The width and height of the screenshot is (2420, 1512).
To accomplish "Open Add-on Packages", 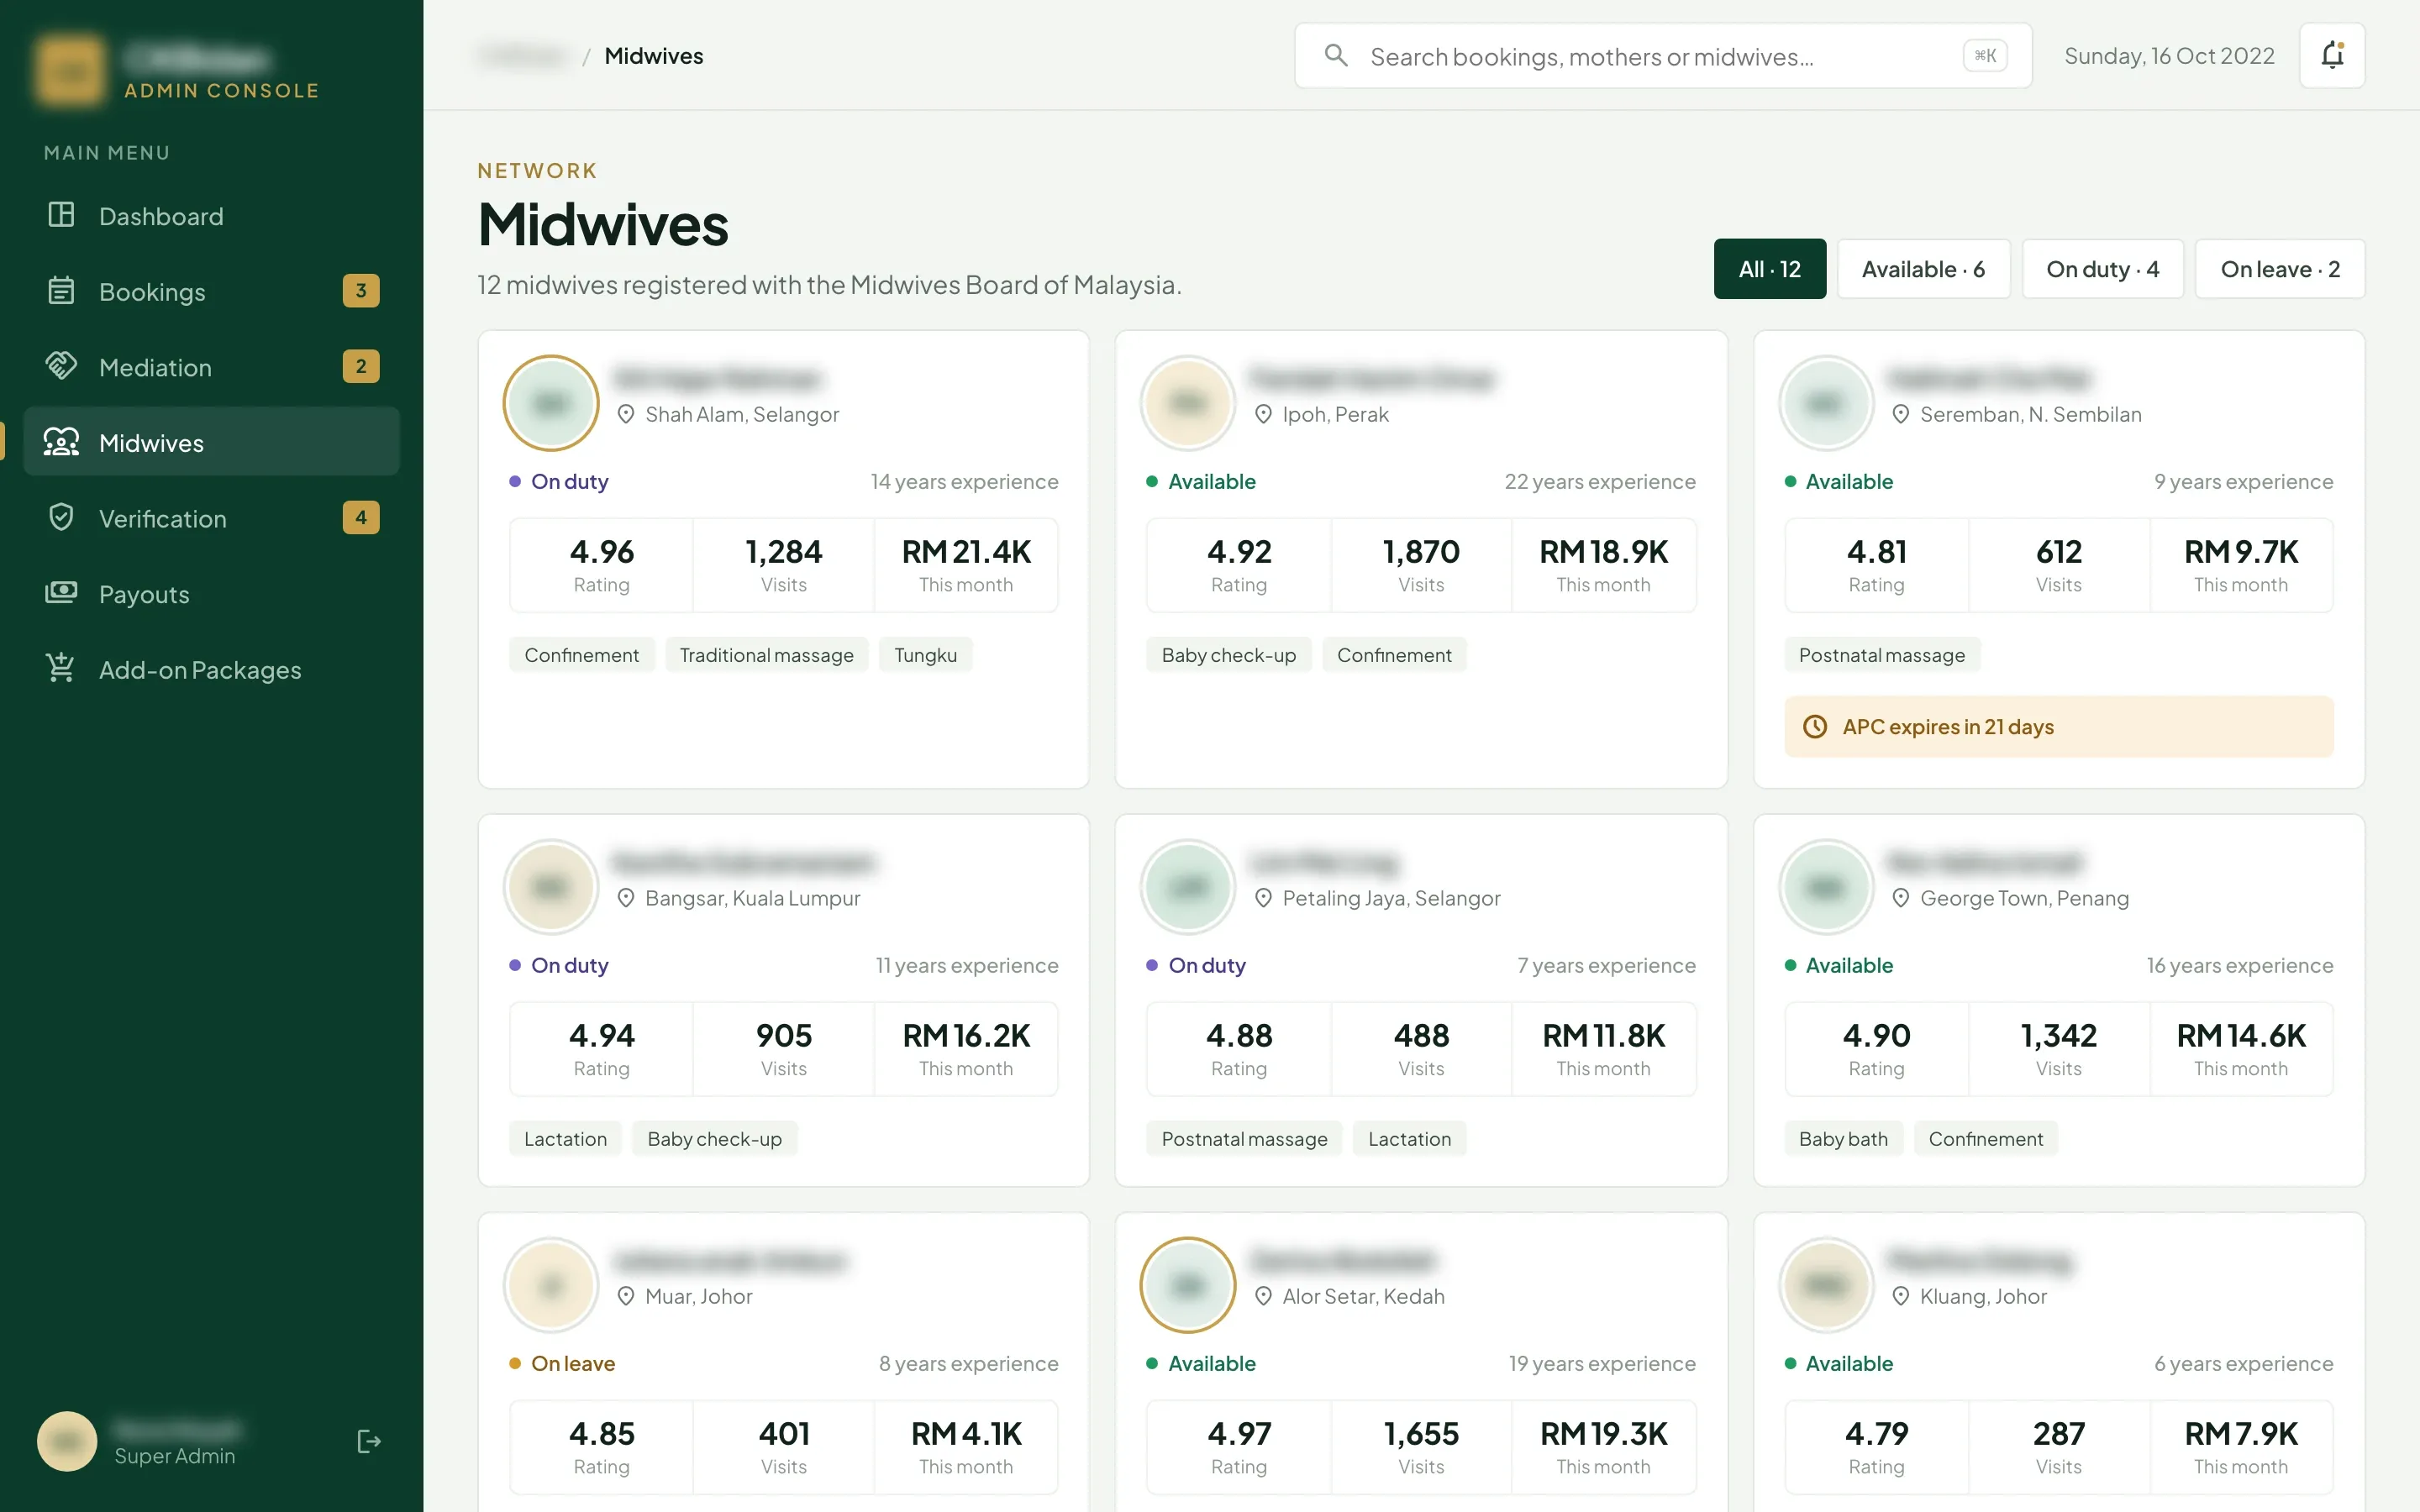I will (x=211, y=669).
